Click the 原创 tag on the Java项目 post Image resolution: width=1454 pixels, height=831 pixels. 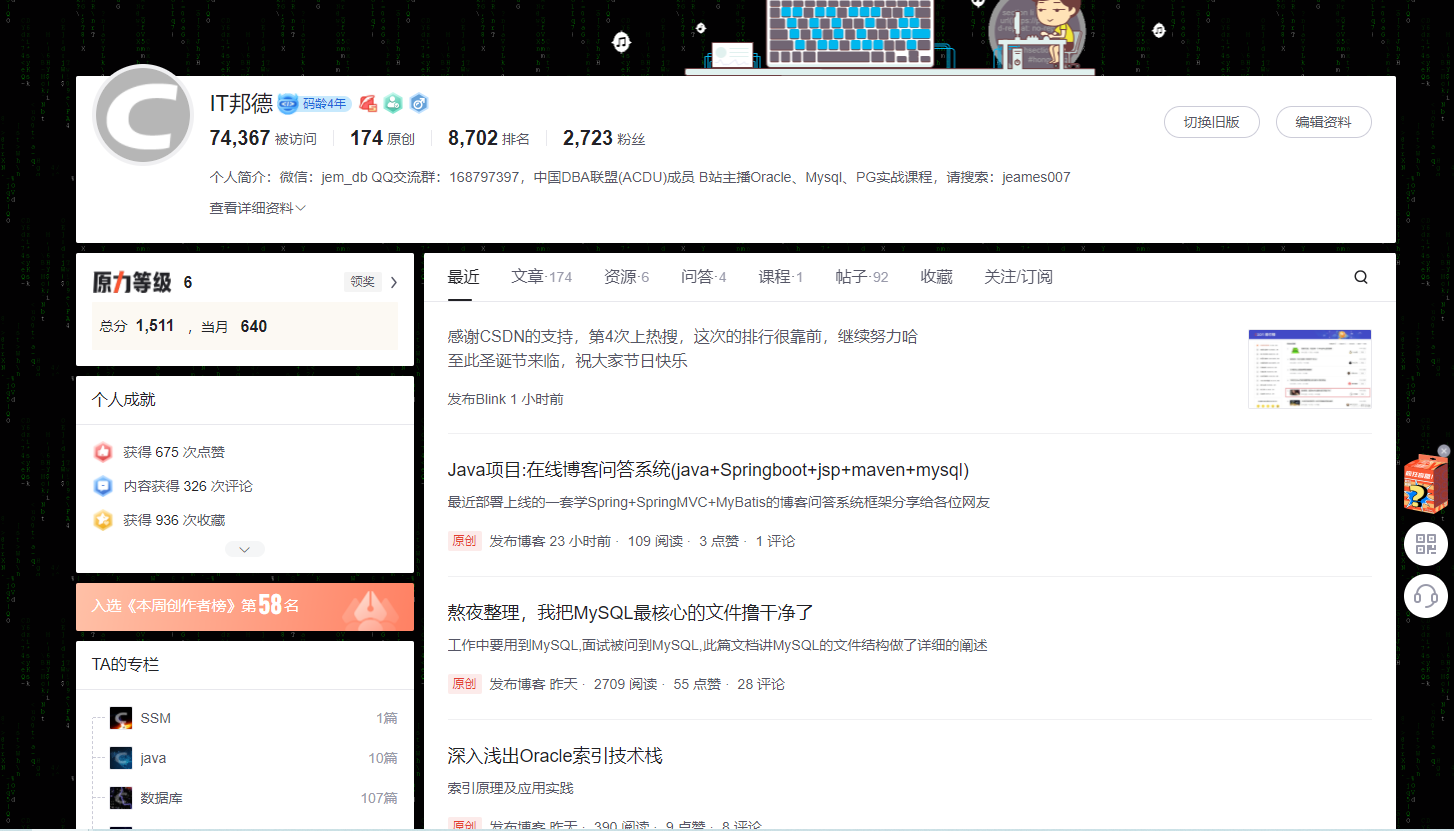click(x=464, y=541)
